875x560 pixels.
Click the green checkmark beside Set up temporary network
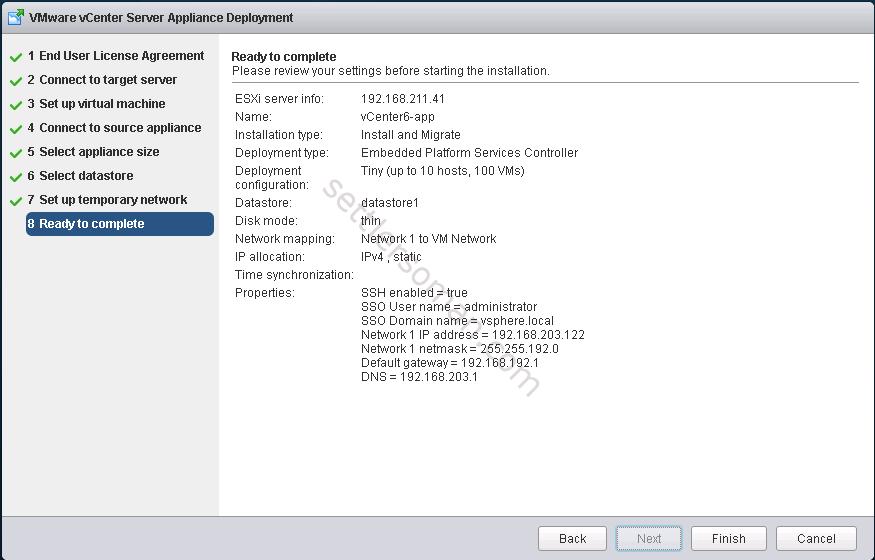tap(16, 201)
